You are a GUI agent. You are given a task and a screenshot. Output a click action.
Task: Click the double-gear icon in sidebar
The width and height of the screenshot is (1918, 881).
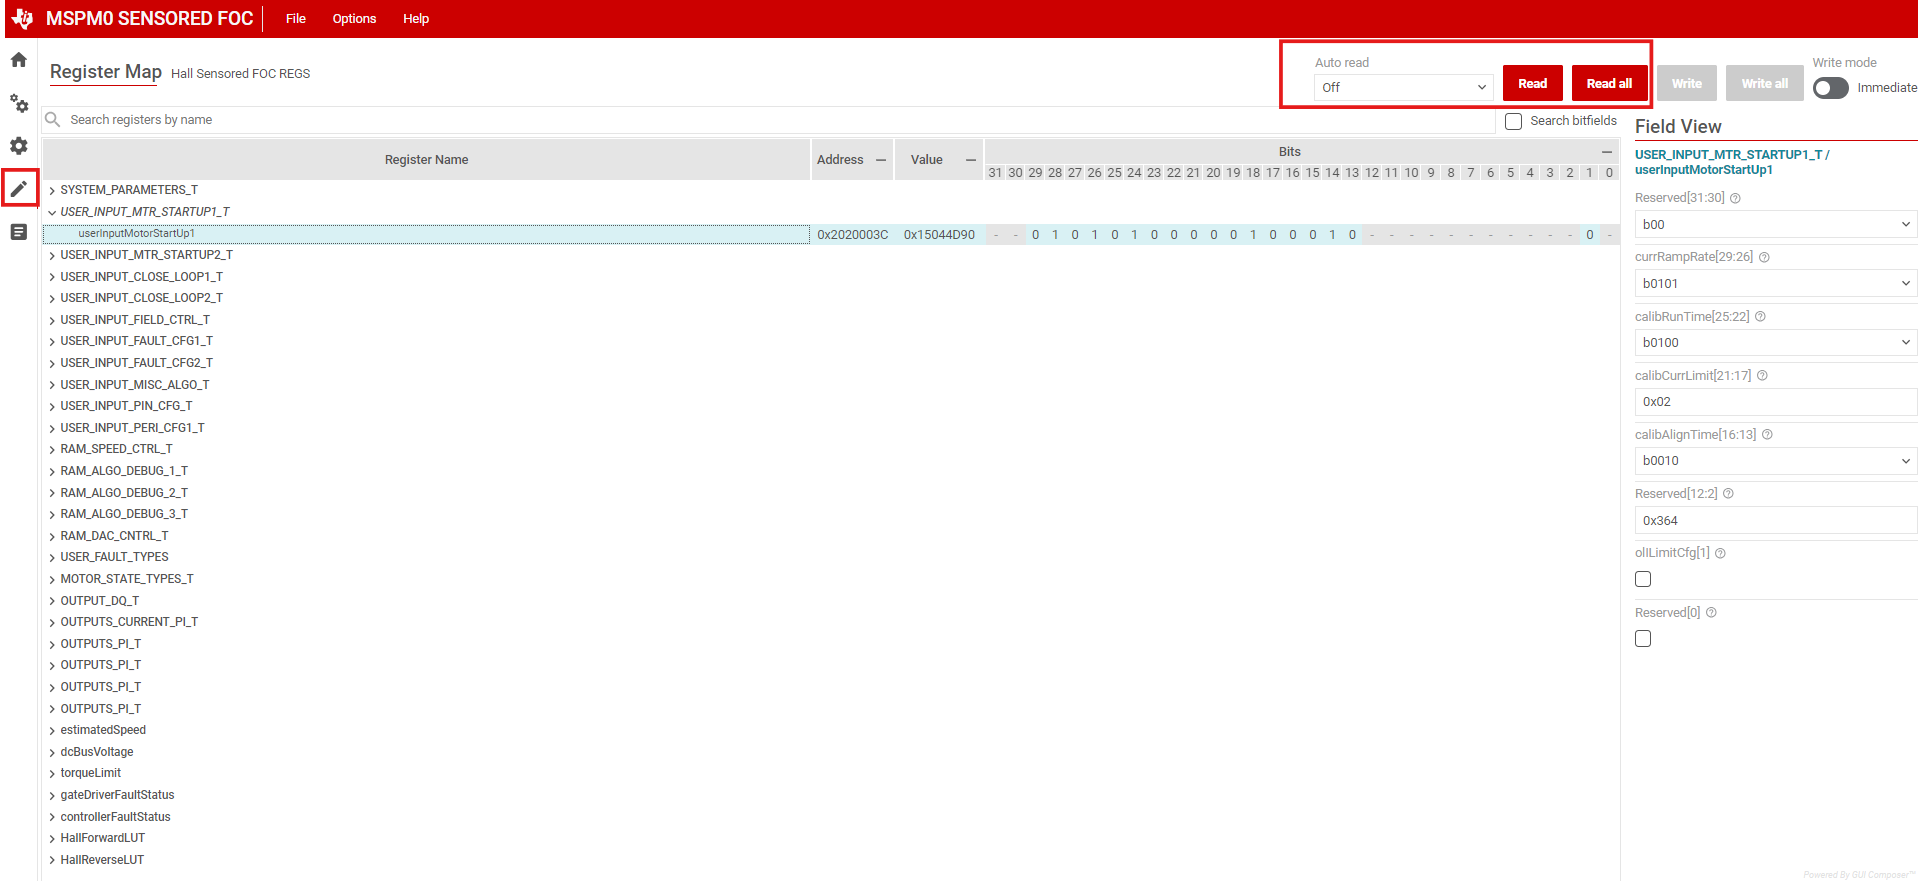coord(19,103)
